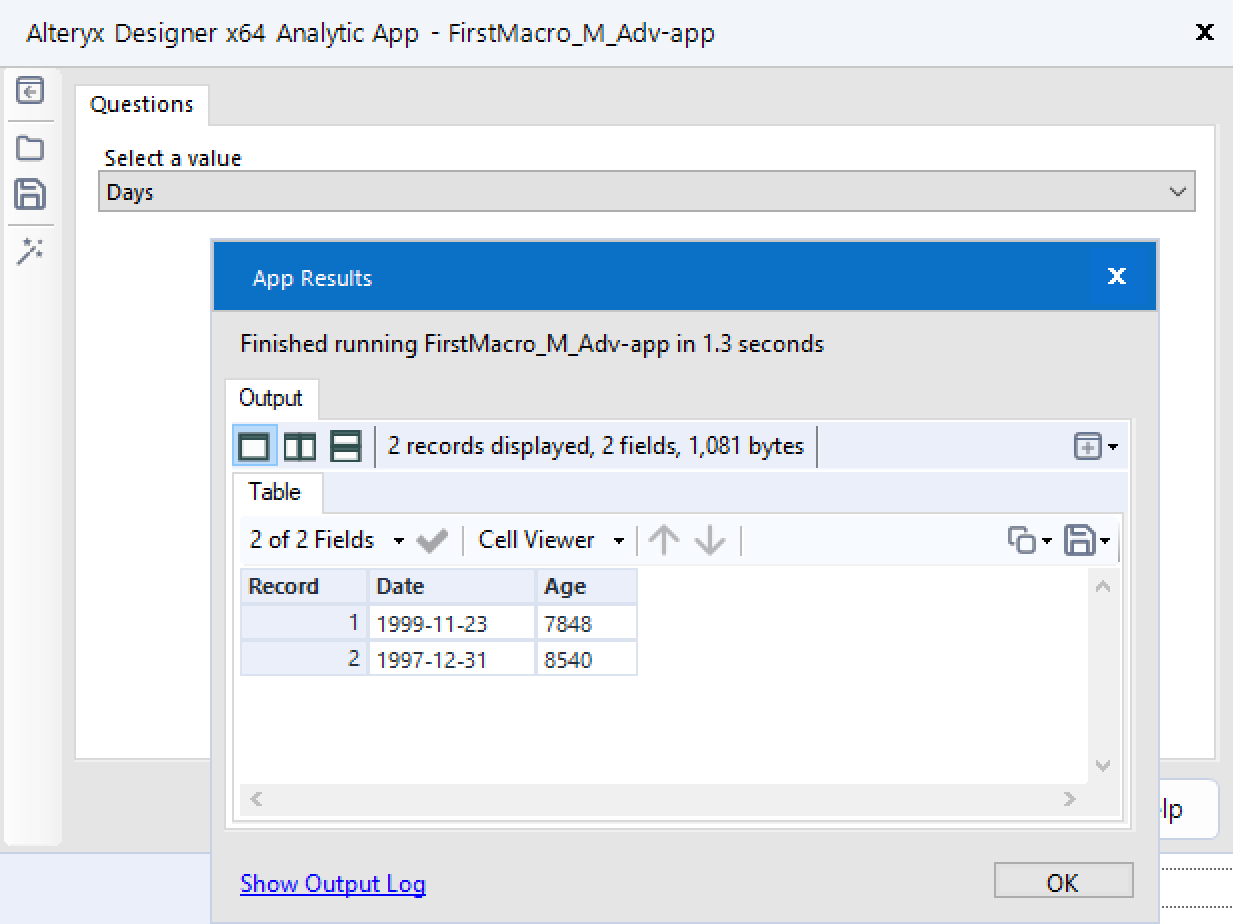Toggle side-by-side split view layout

(299, 446)
